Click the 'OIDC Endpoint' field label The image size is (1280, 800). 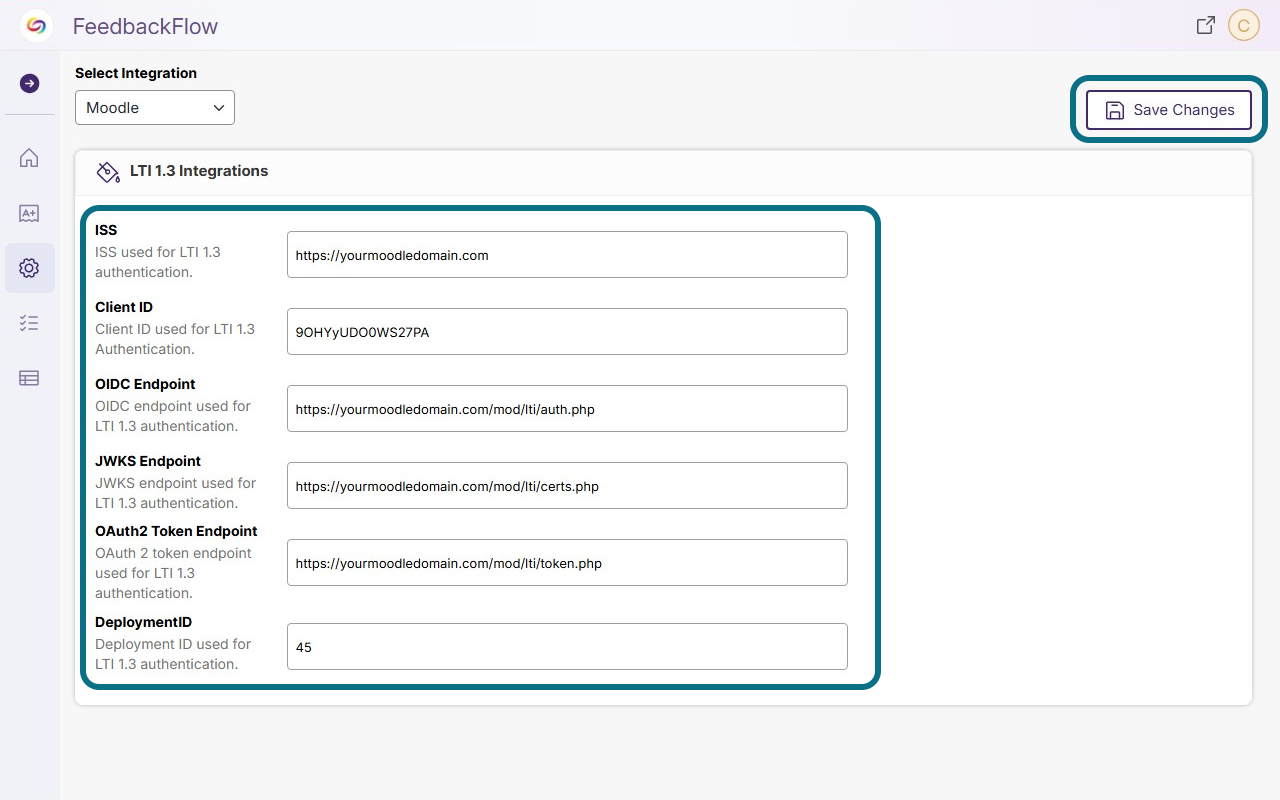[x=145, y=384]
